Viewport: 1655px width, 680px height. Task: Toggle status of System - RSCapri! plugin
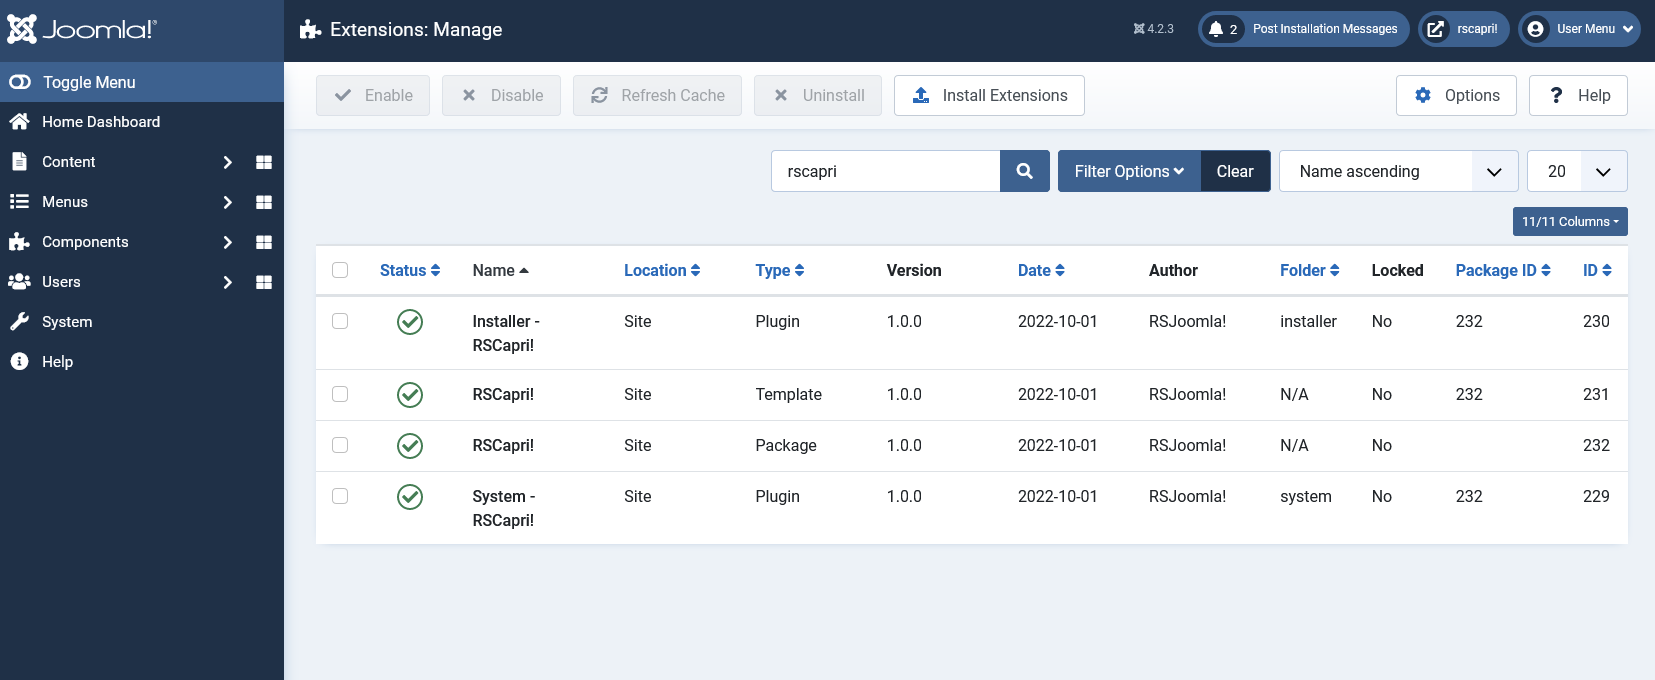(410, 497)
